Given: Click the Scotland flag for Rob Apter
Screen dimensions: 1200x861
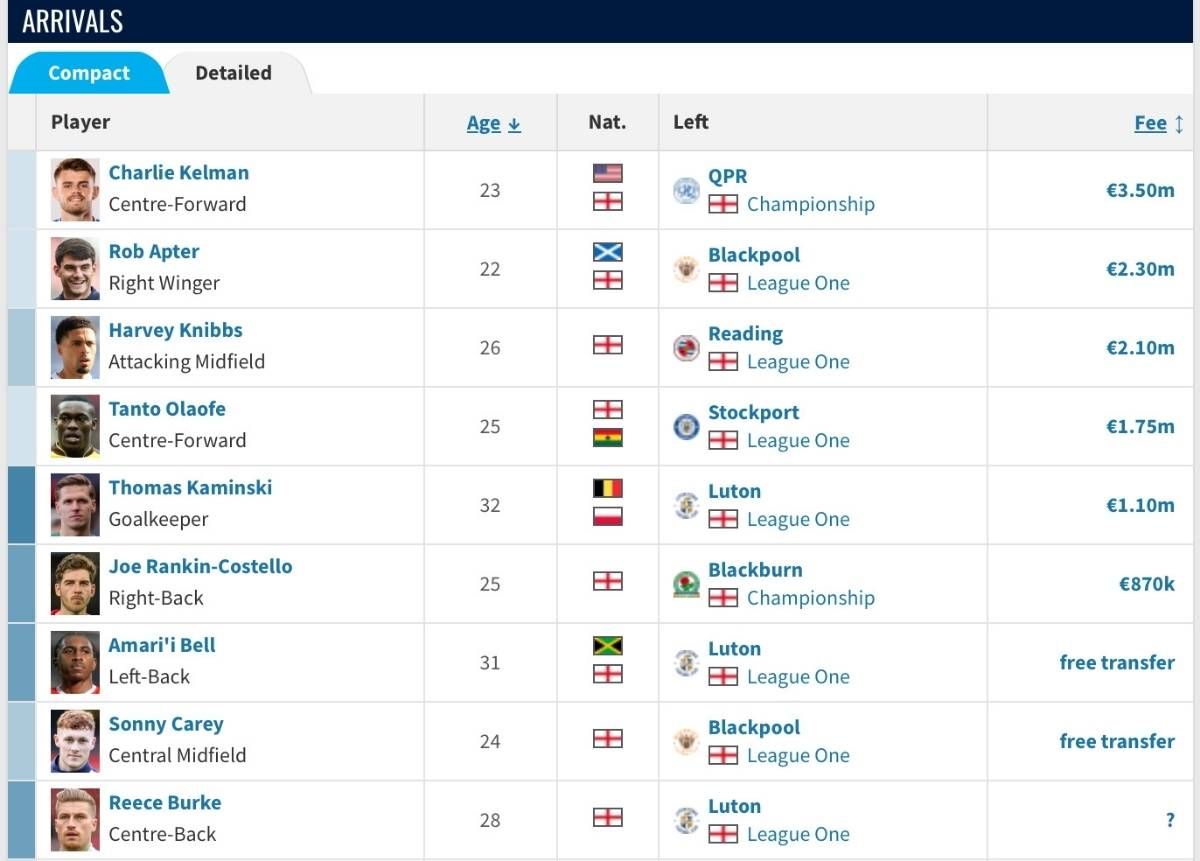Looking at the screenshot, I should pos(607,252).
